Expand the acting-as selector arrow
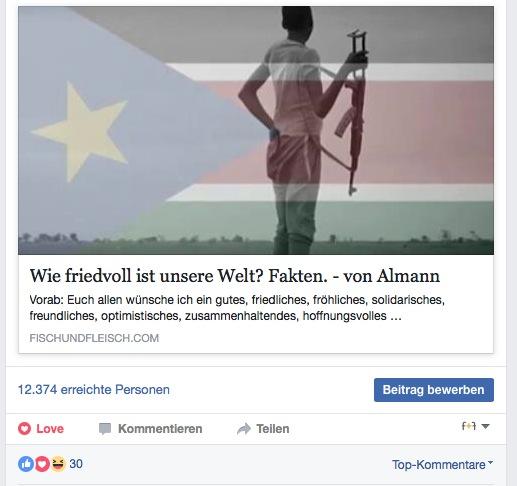517x486 pixels. point(486,426)
